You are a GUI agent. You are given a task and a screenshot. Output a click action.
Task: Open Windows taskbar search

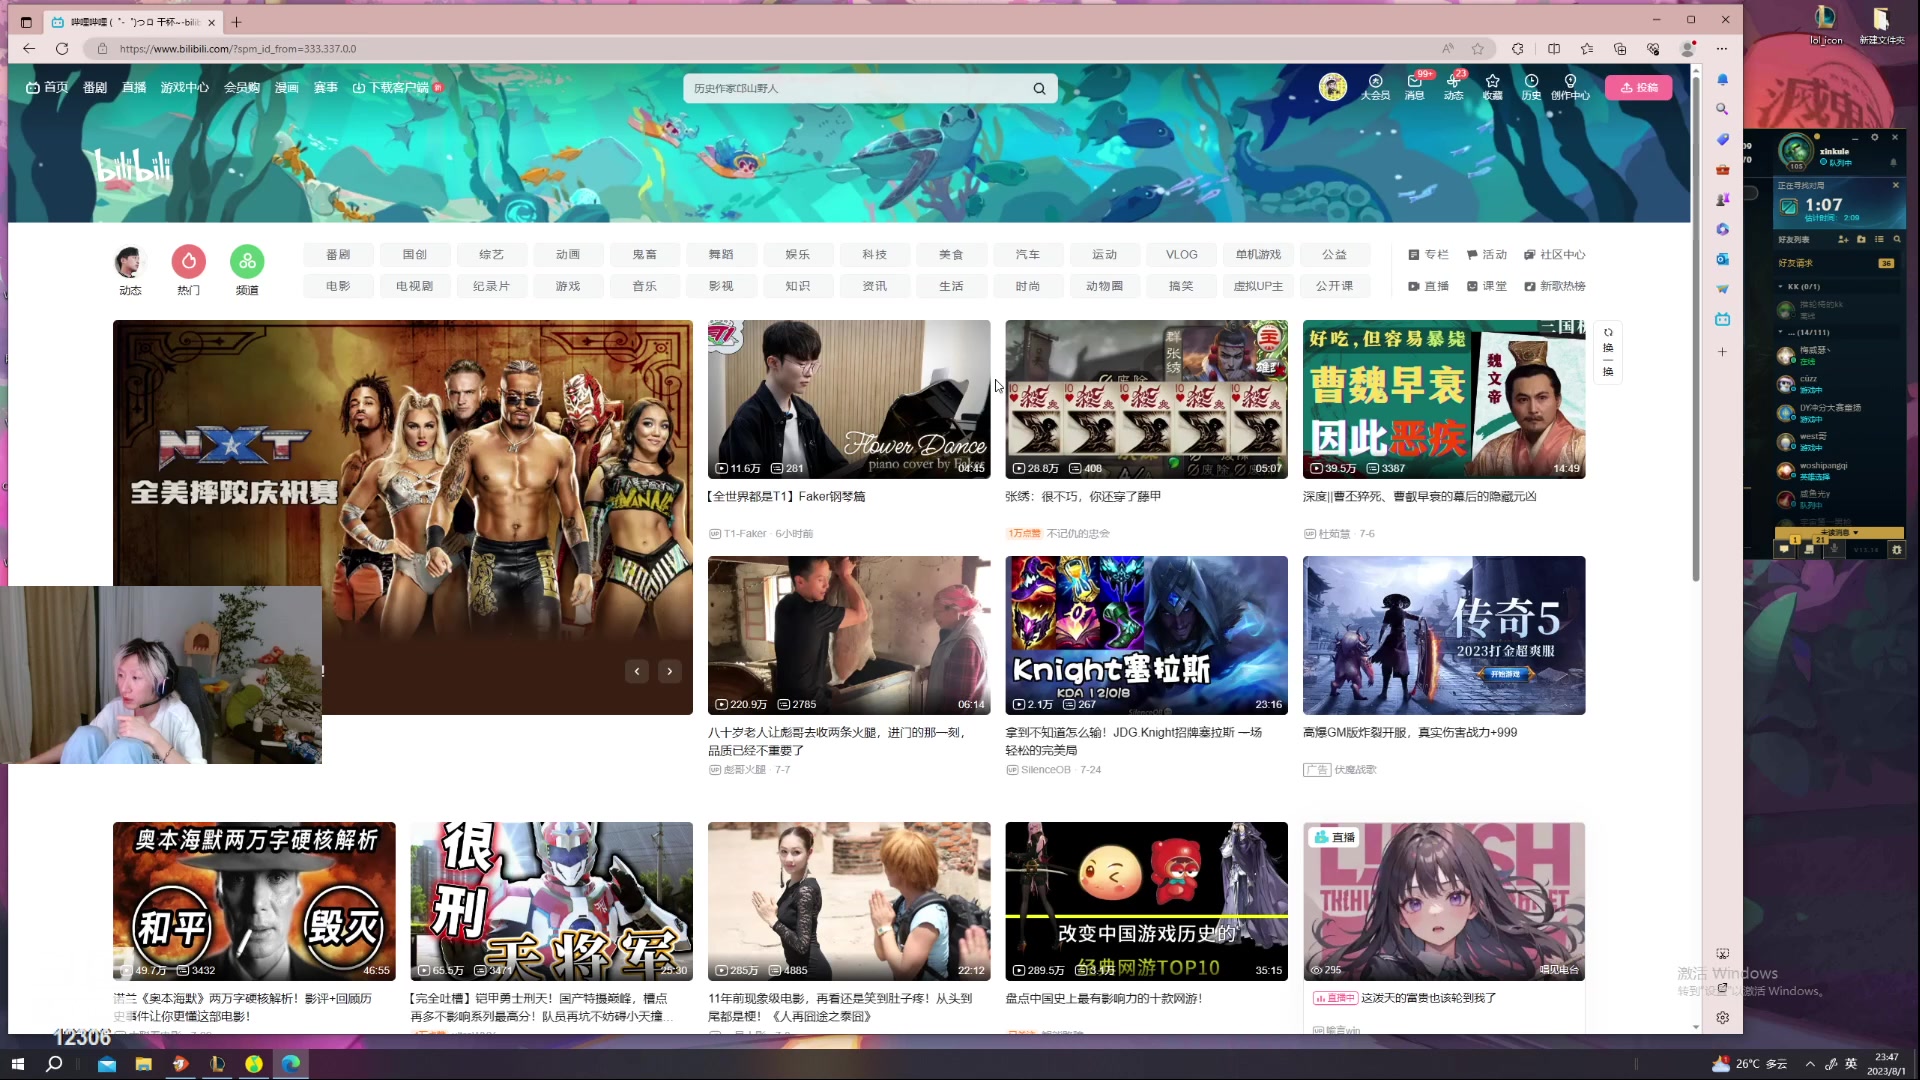[x=54, y=1064]
